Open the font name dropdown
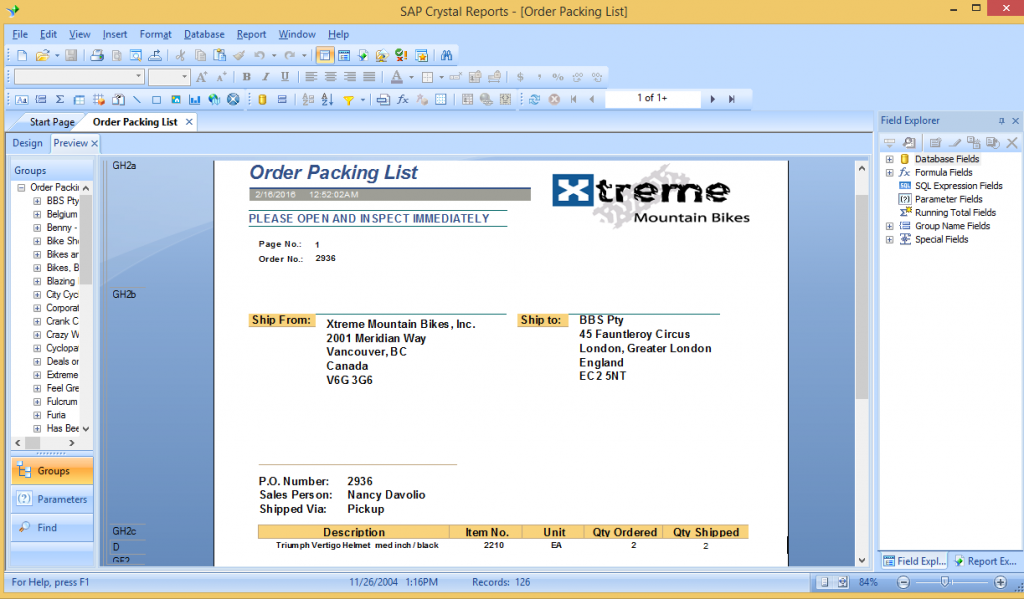This screenshot has height=599, width=1024. (138, 77)
